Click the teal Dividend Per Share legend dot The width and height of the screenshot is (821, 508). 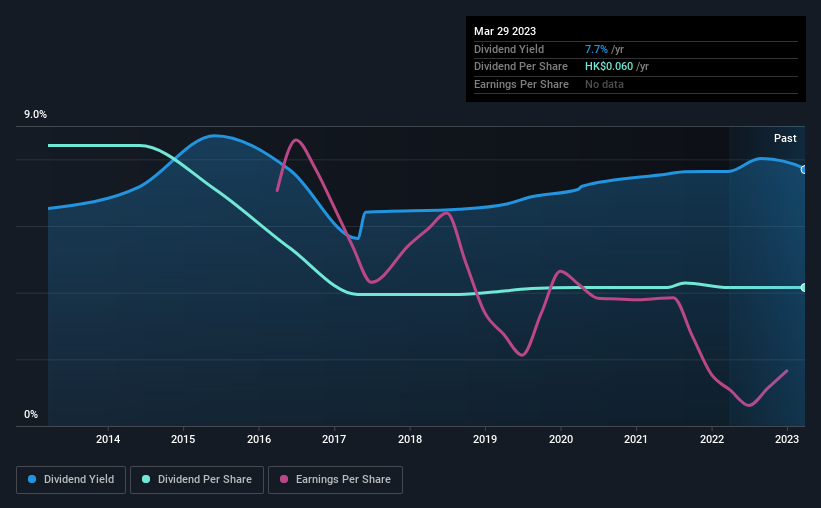(x=146, y=479)
